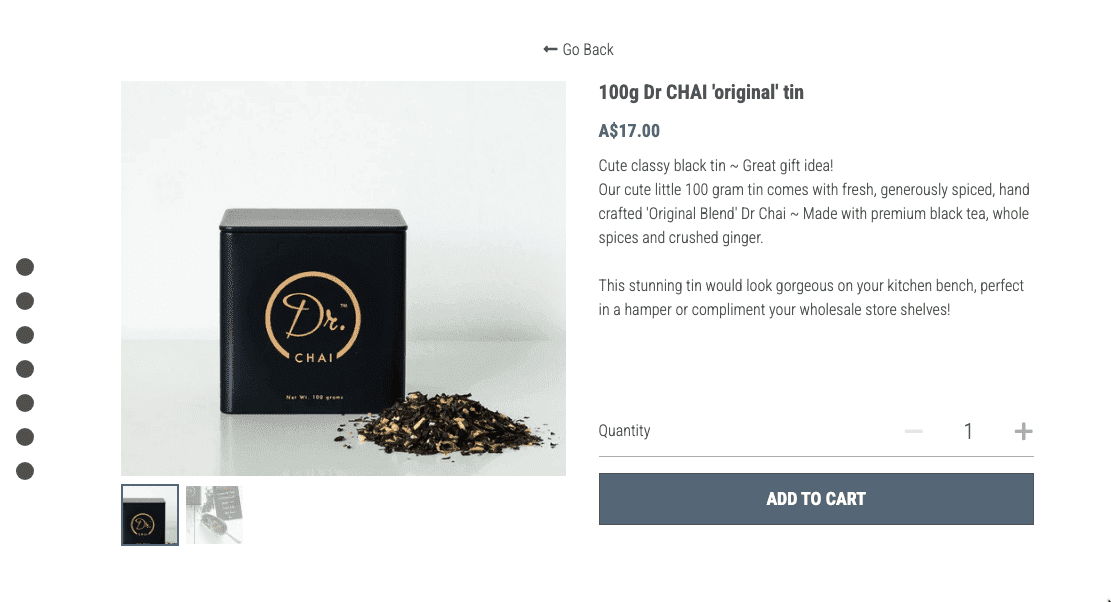Increase quantity with the plus button

[x=1023, y=431]
